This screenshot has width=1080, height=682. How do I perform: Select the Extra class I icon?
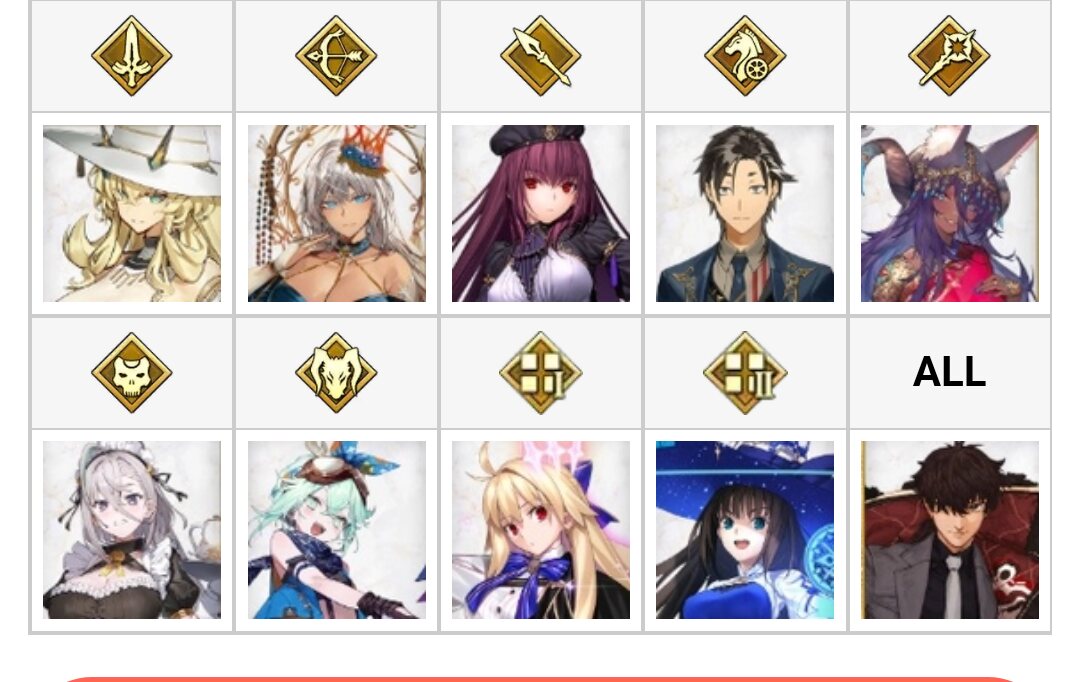coord(541,373)
